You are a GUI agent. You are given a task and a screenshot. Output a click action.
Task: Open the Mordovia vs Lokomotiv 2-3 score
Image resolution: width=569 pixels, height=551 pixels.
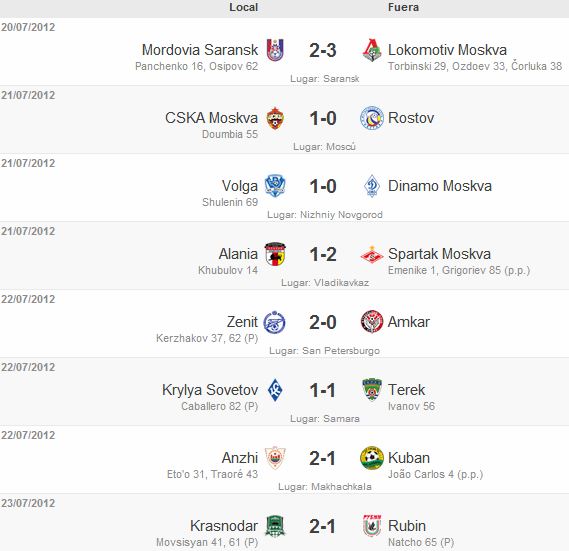point(323,50)
